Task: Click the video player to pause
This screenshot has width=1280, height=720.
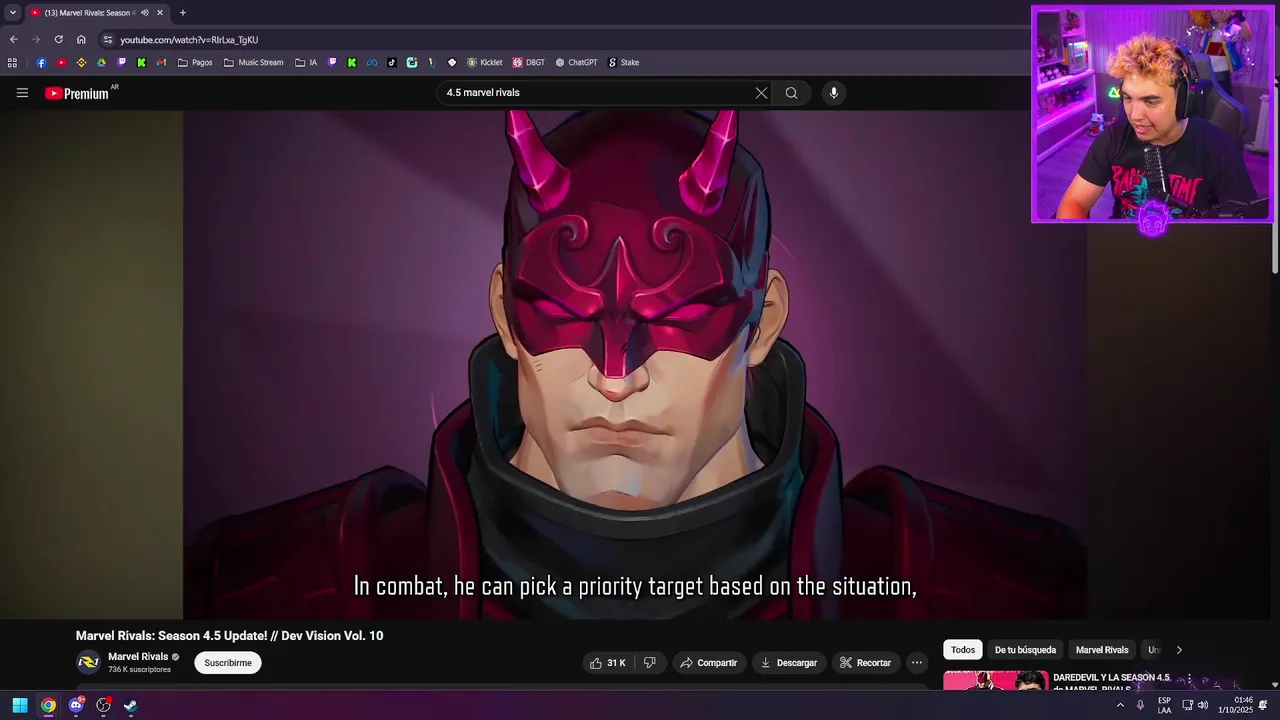Action: [x=635, y=365]
